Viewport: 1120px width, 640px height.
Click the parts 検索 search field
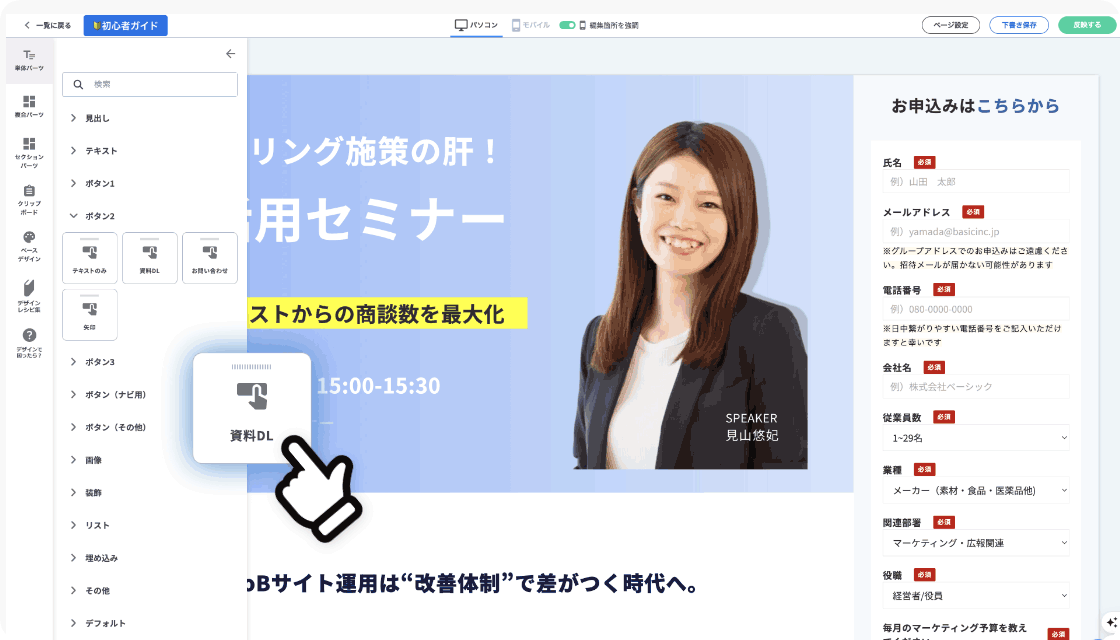[x=150, y=84]
